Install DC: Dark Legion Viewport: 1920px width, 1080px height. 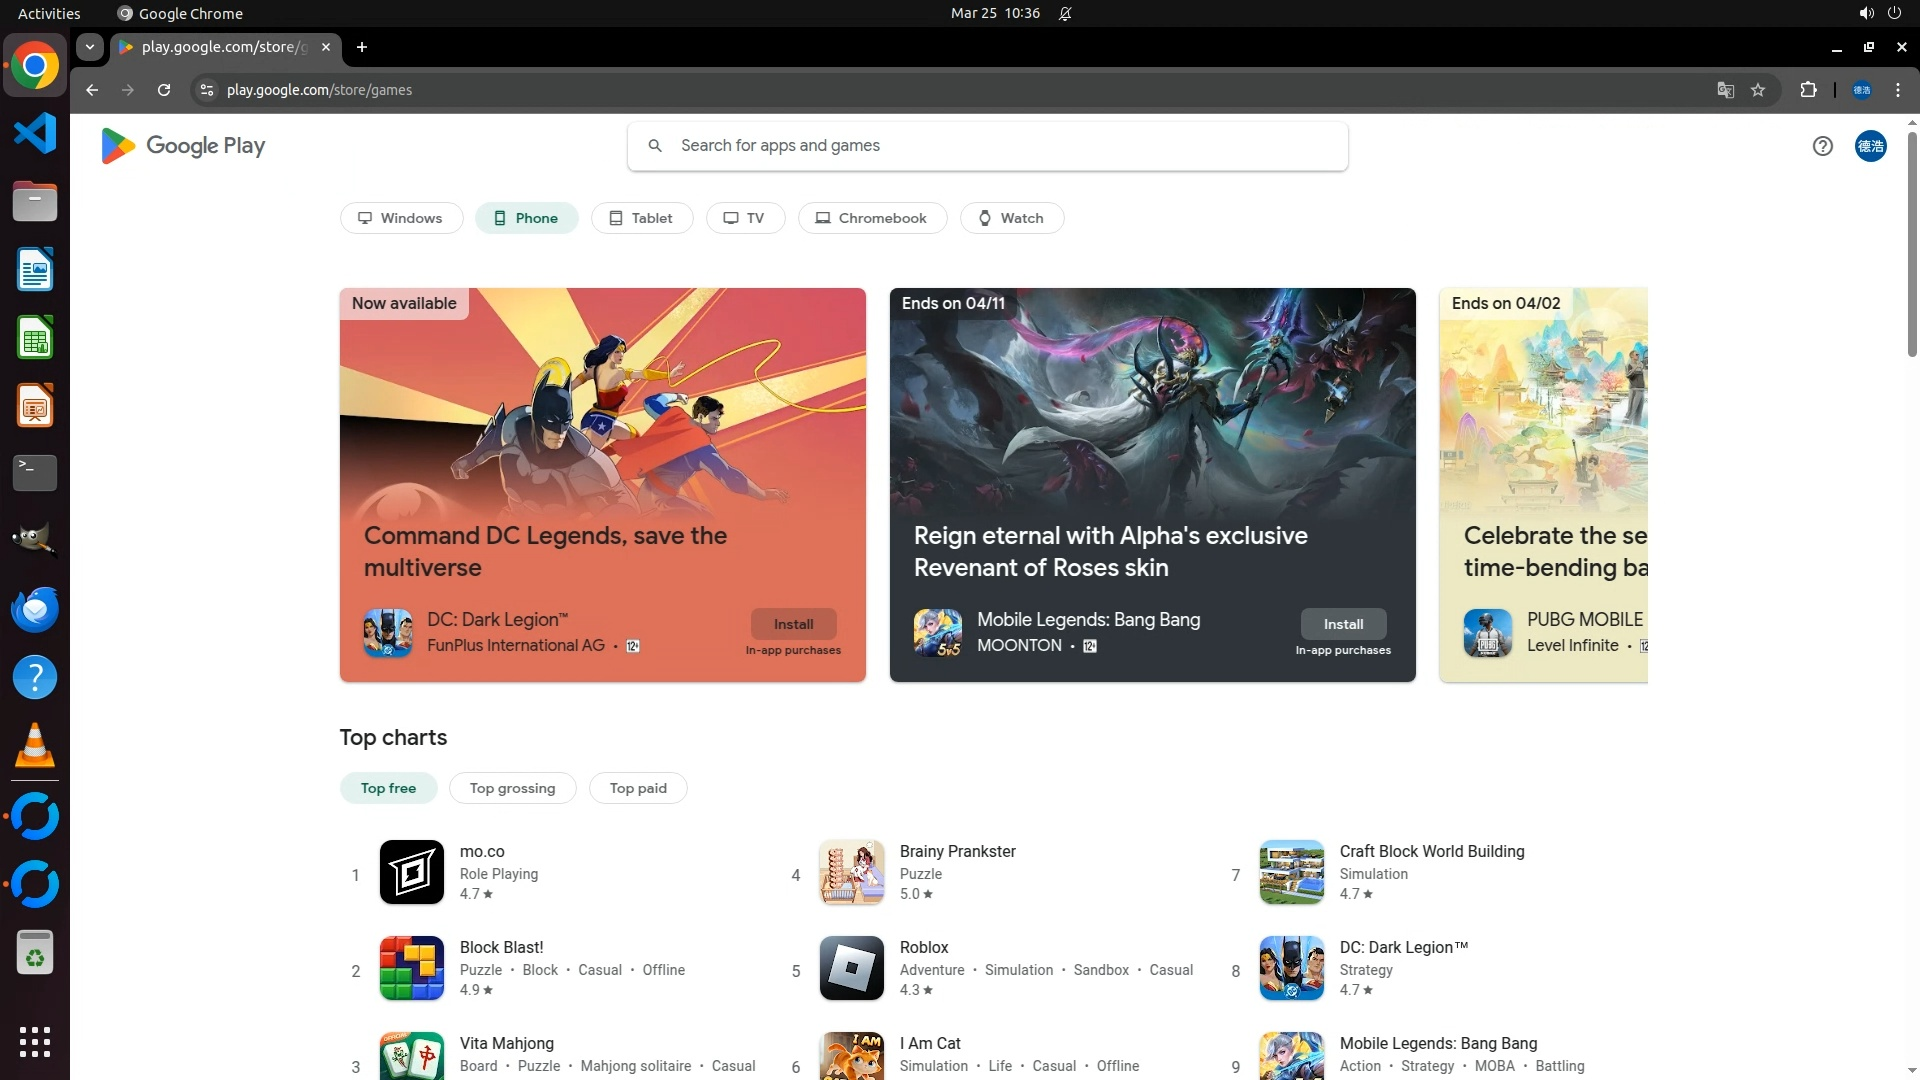[x=793, y=624]
